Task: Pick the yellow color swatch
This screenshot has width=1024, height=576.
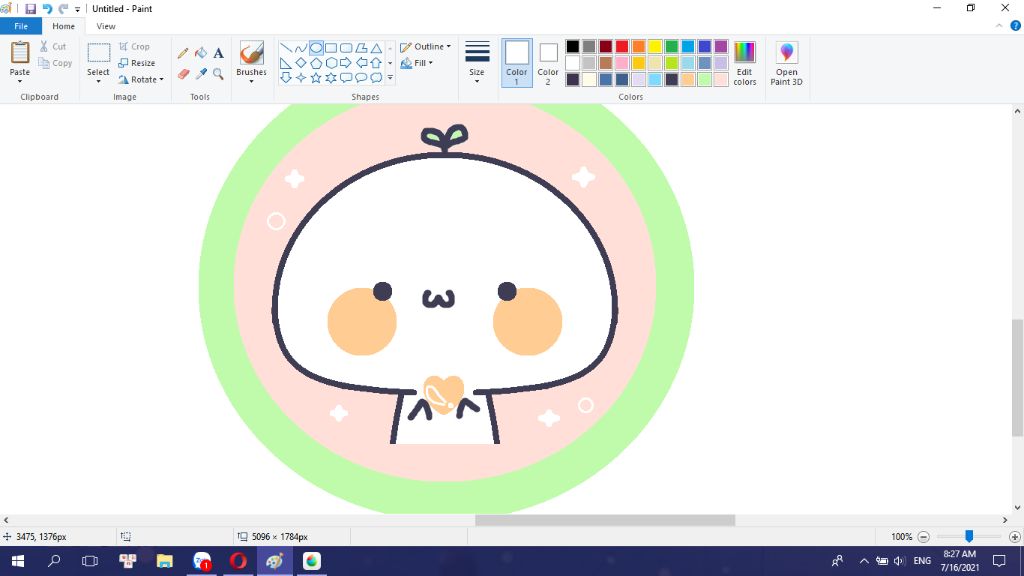Action: click(x=655, y=46)
